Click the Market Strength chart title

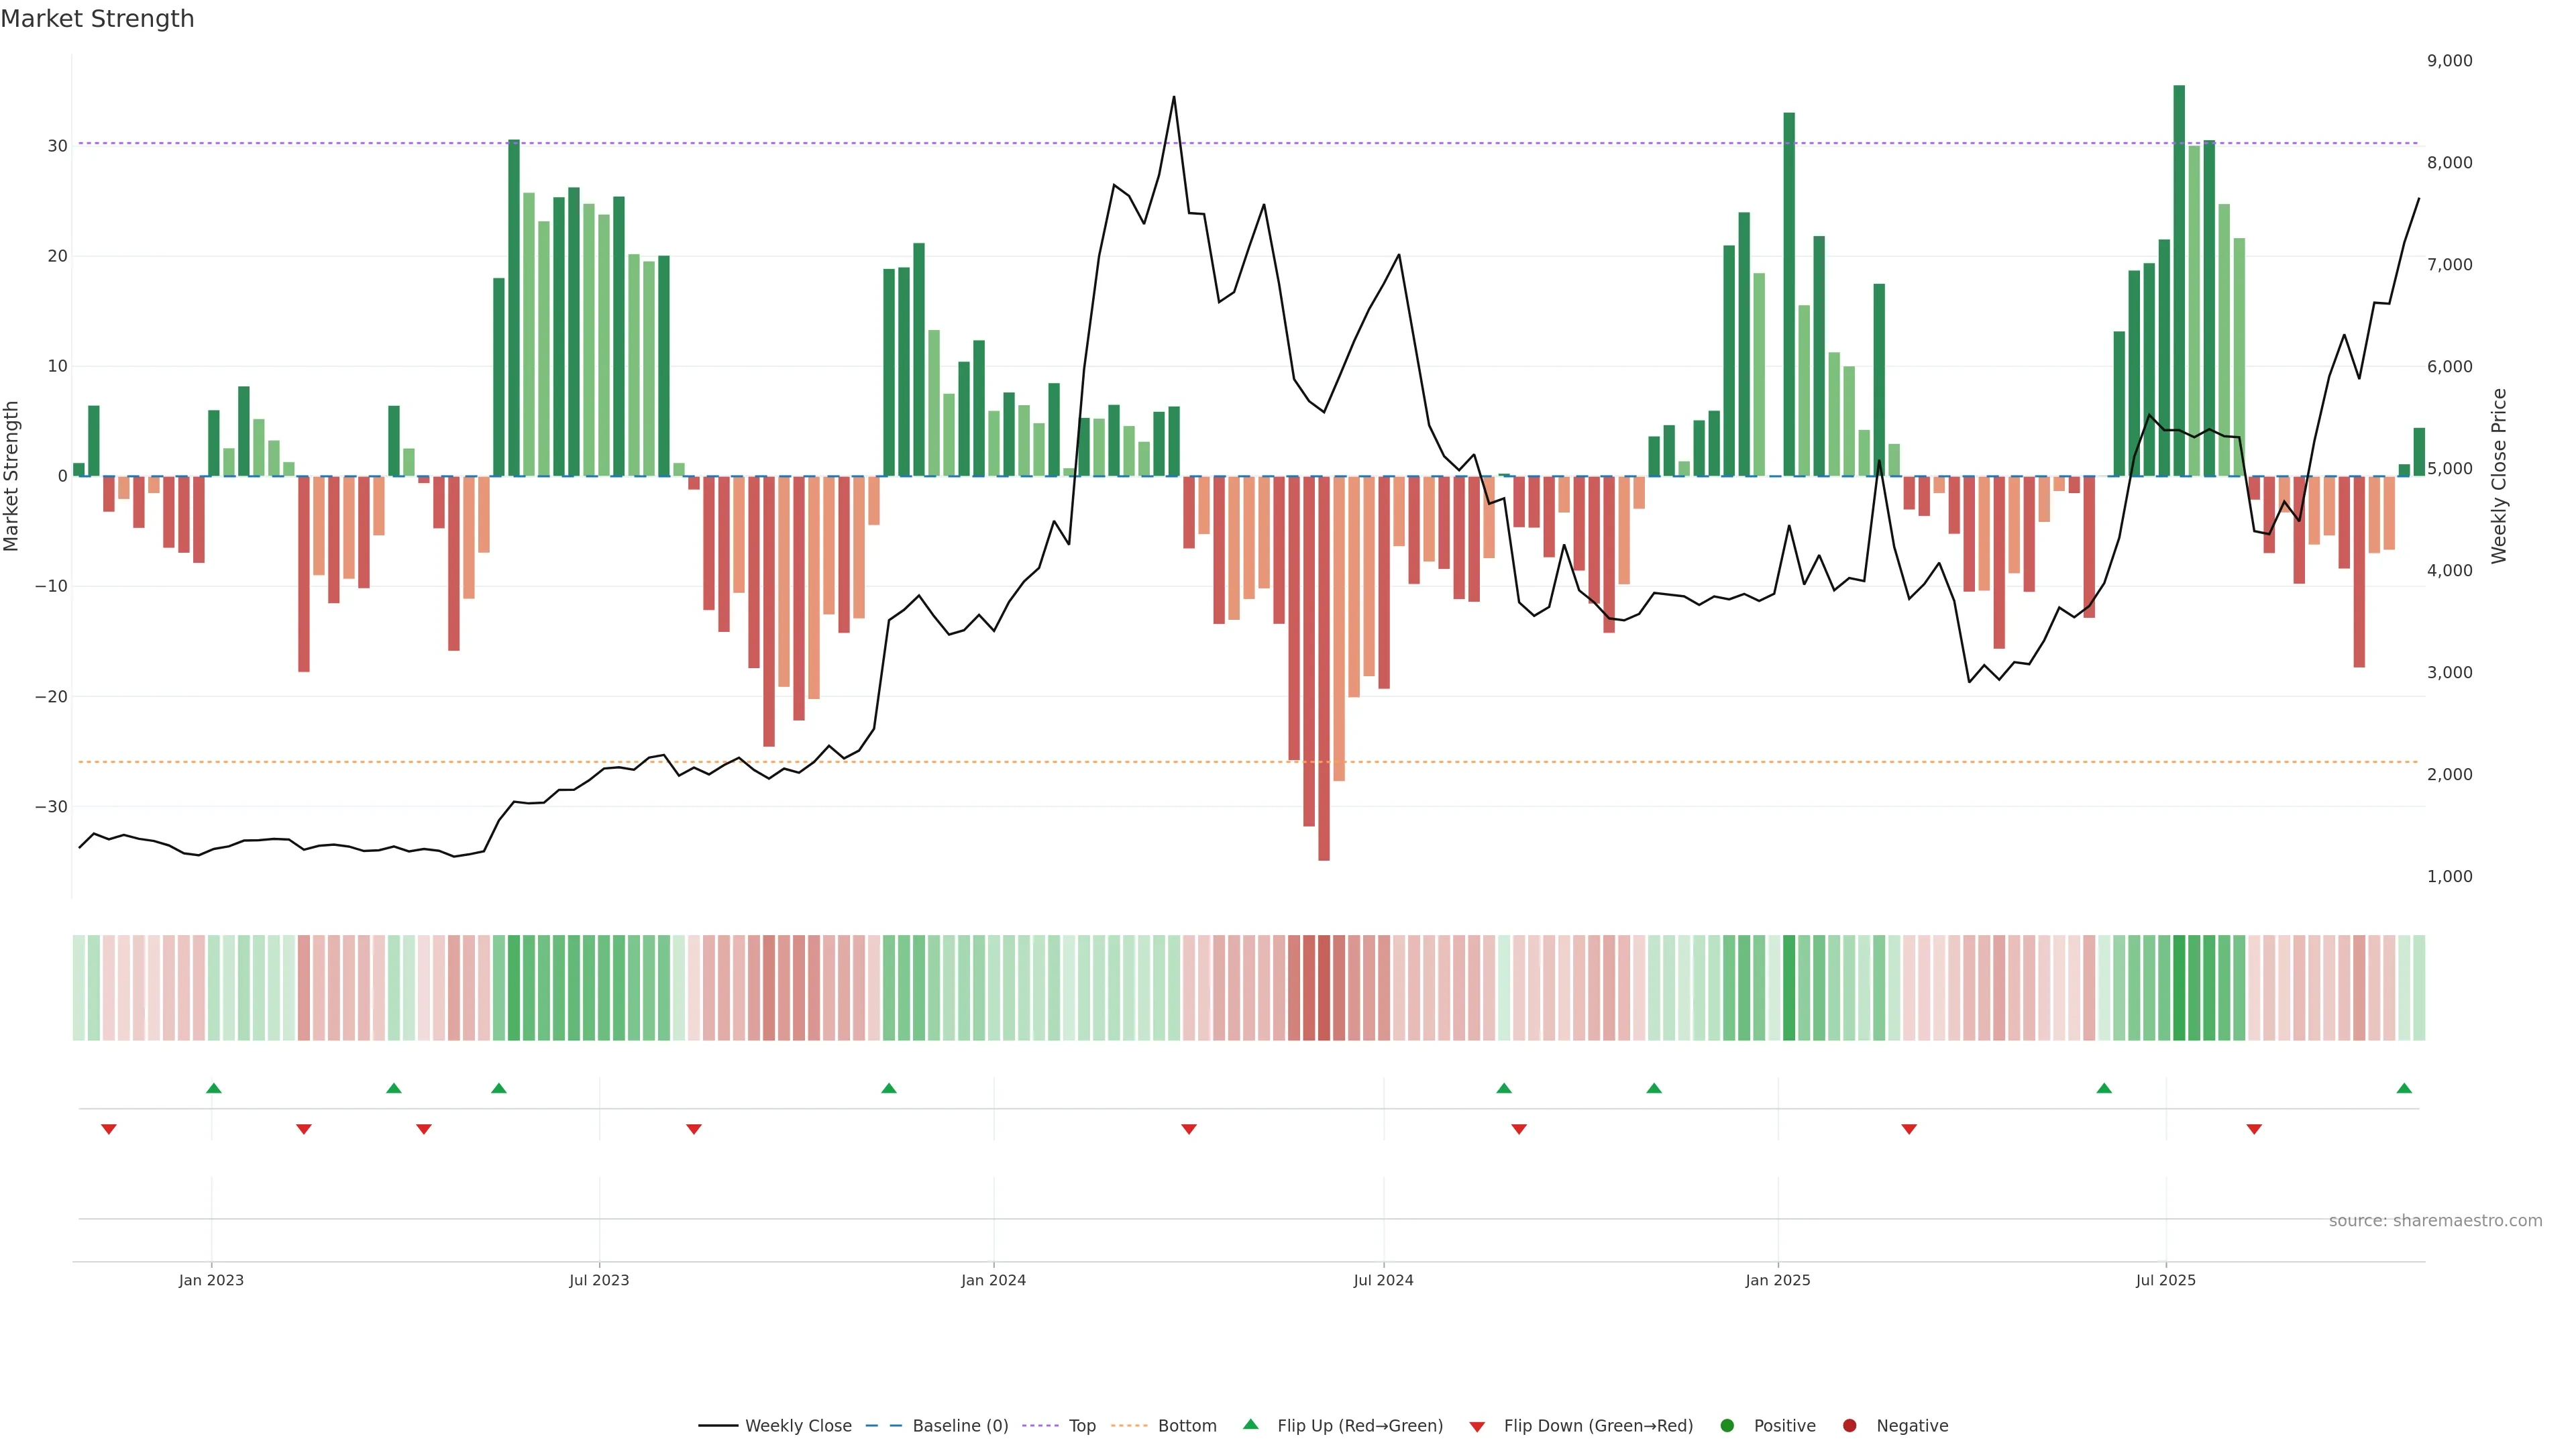click(97, 19)
